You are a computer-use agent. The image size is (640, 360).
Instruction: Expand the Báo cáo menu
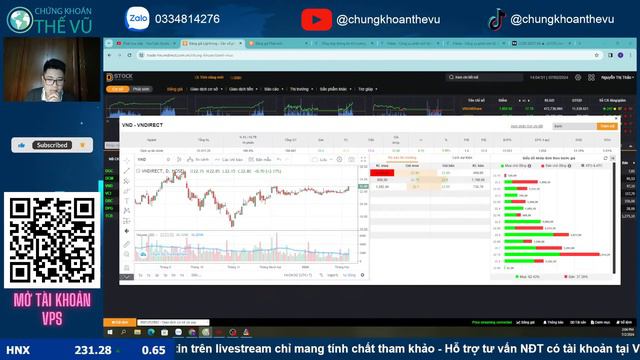(x=273, y=89)
